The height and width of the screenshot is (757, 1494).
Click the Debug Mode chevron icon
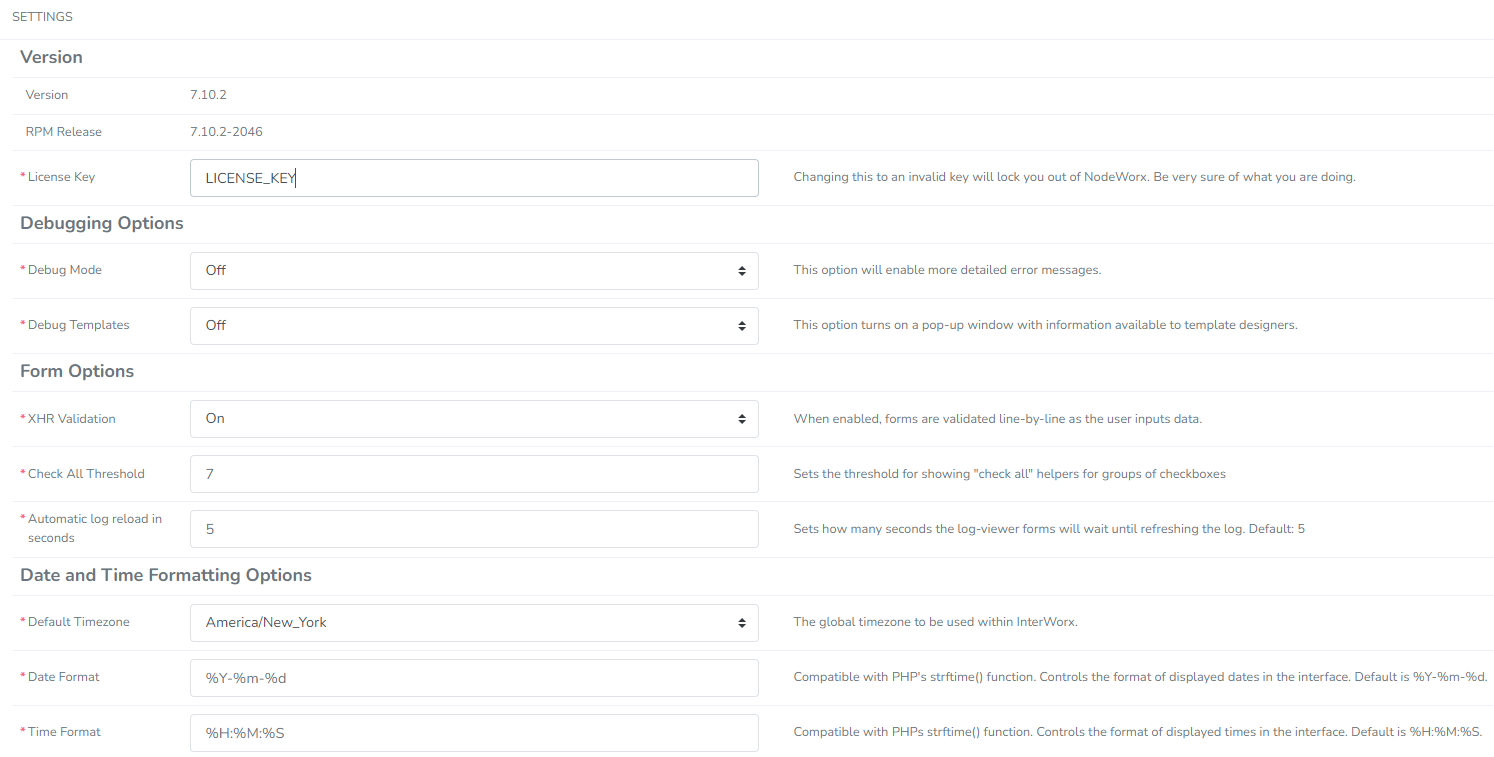[x=742, y=270]
